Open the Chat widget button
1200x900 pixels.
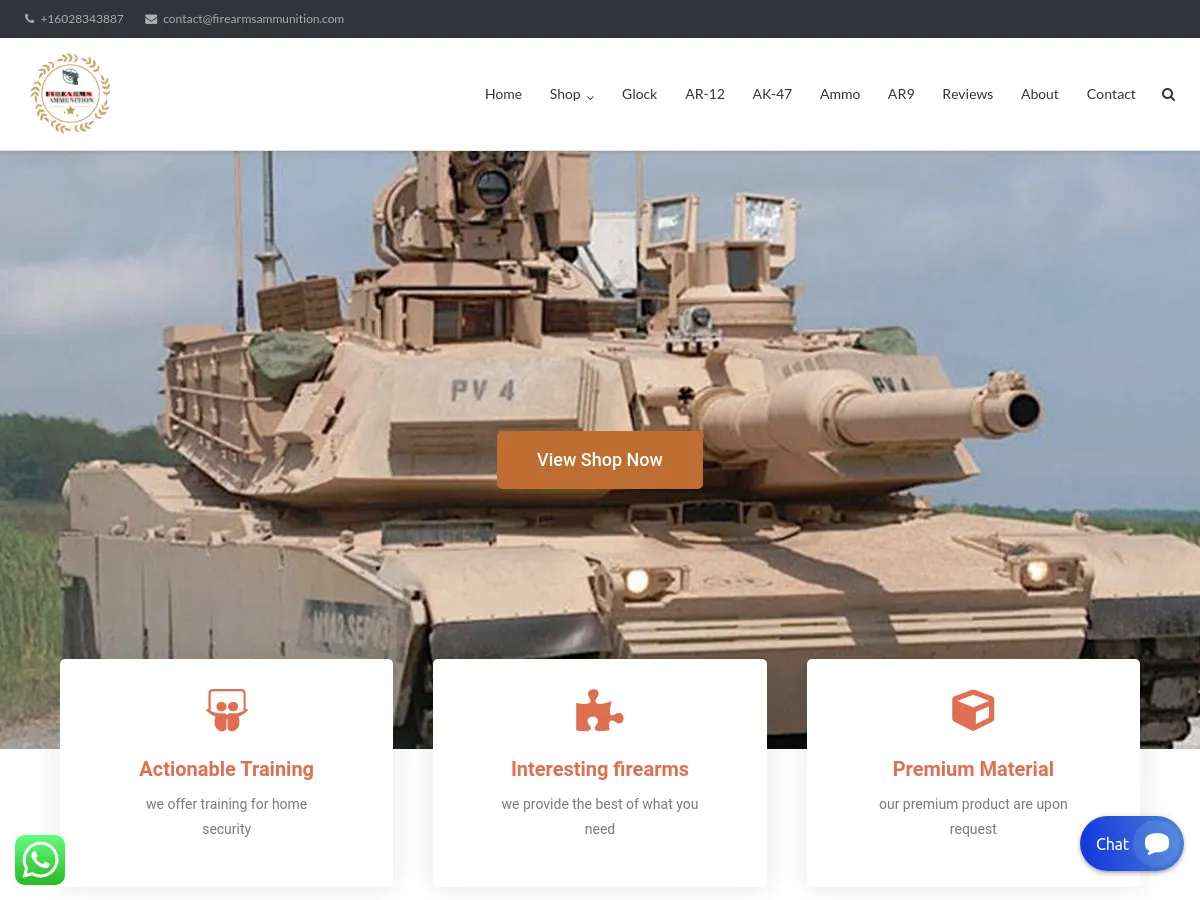tap(1131, 844)
